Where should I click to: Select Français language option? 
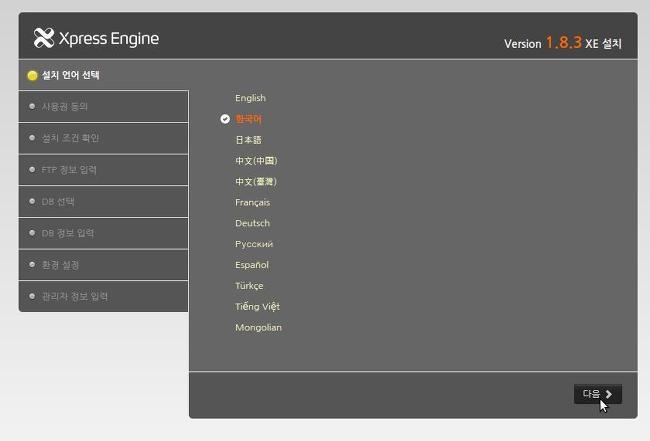252,202
